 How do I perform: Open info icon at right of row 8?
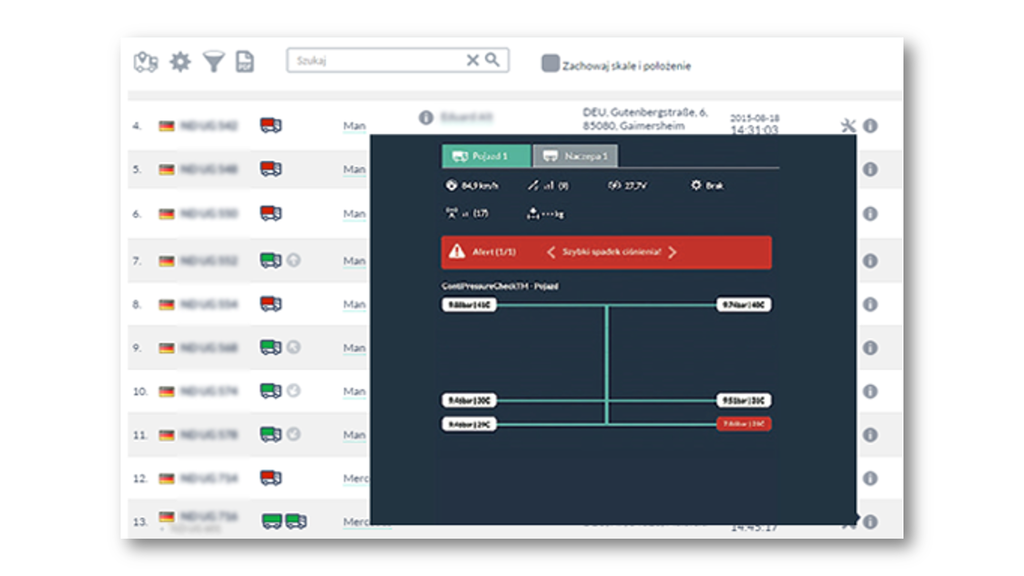870,304
